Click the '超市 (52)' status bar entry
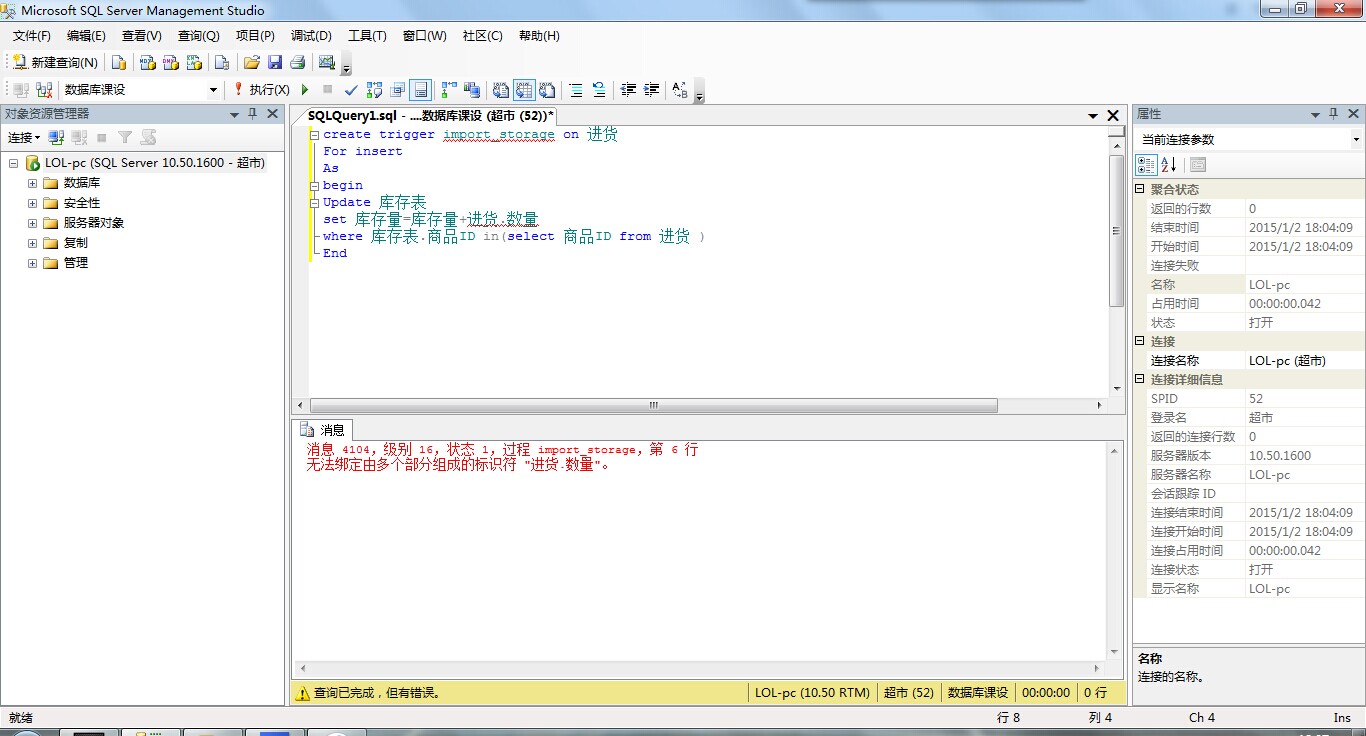Viewport: 1366px width, 736px height. (x=908, y=692)
